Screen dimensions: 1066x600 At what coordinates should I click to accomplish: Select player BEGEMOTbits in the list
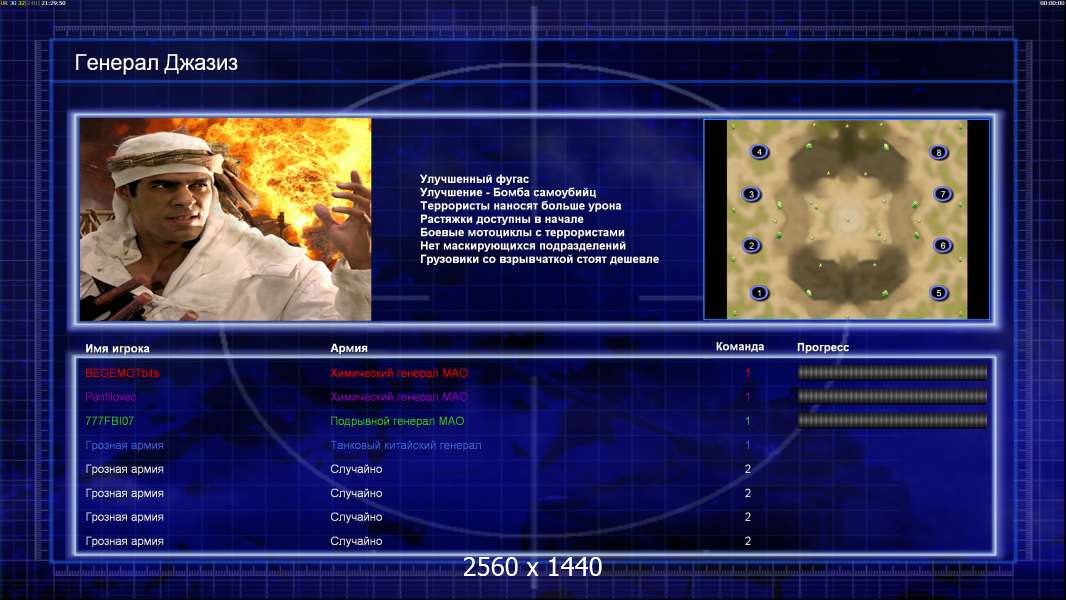click(x=122, y=373)
